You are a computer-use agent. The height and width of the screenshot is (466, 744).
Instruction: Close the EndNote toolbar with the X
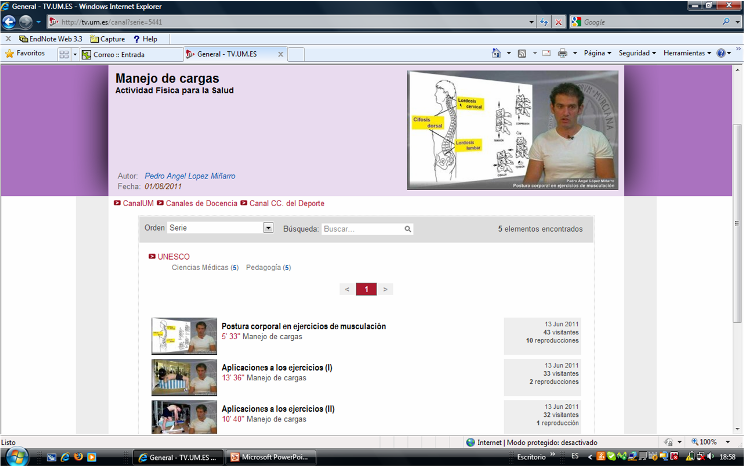8,39
